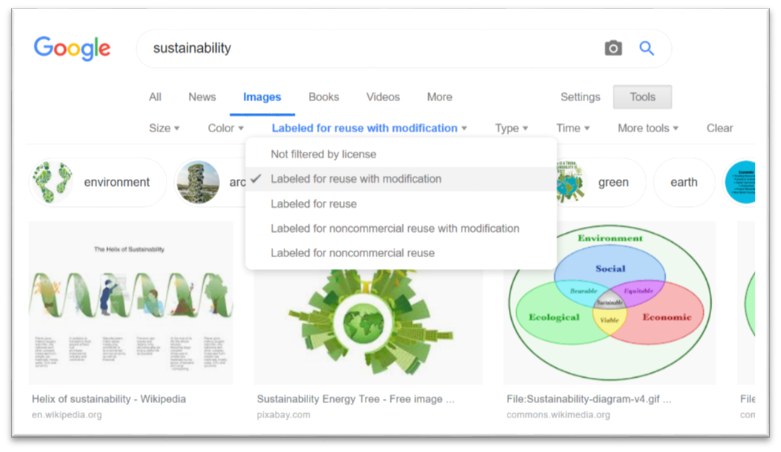Image resolution: width=781 pixels, height=452 pixels.
Task: Click the magnifying glass search icon
Action: (x=647, y=48)
